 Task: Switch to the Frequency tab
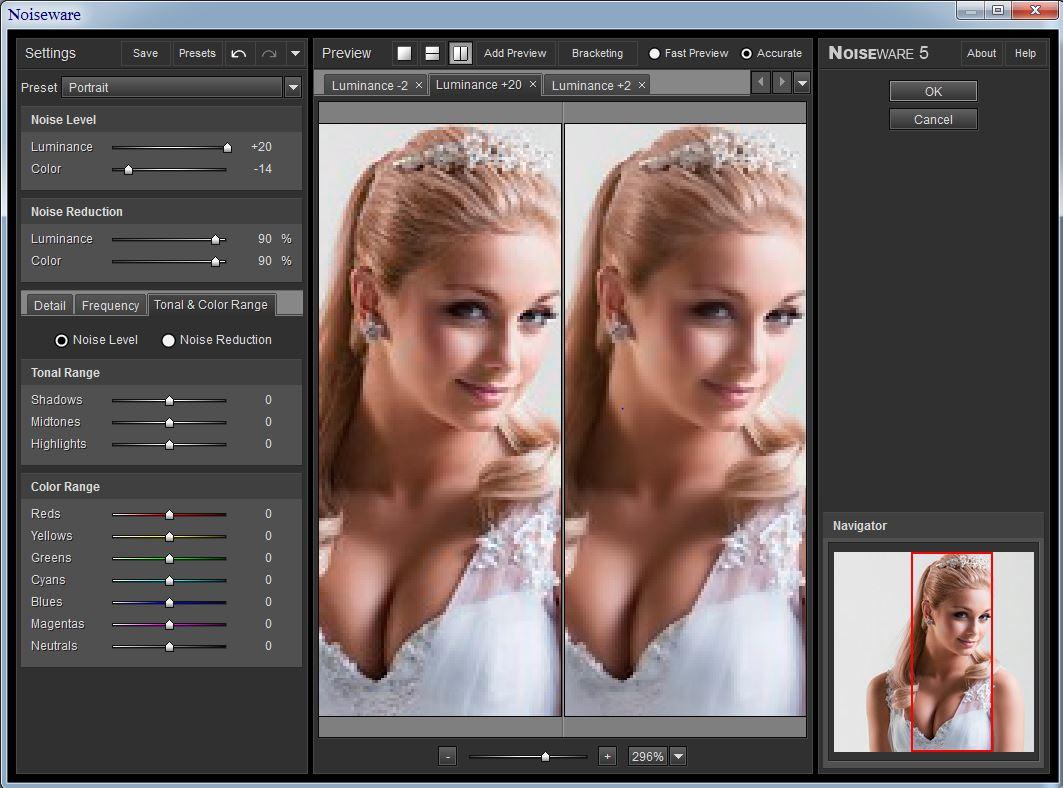coord(110,305)
